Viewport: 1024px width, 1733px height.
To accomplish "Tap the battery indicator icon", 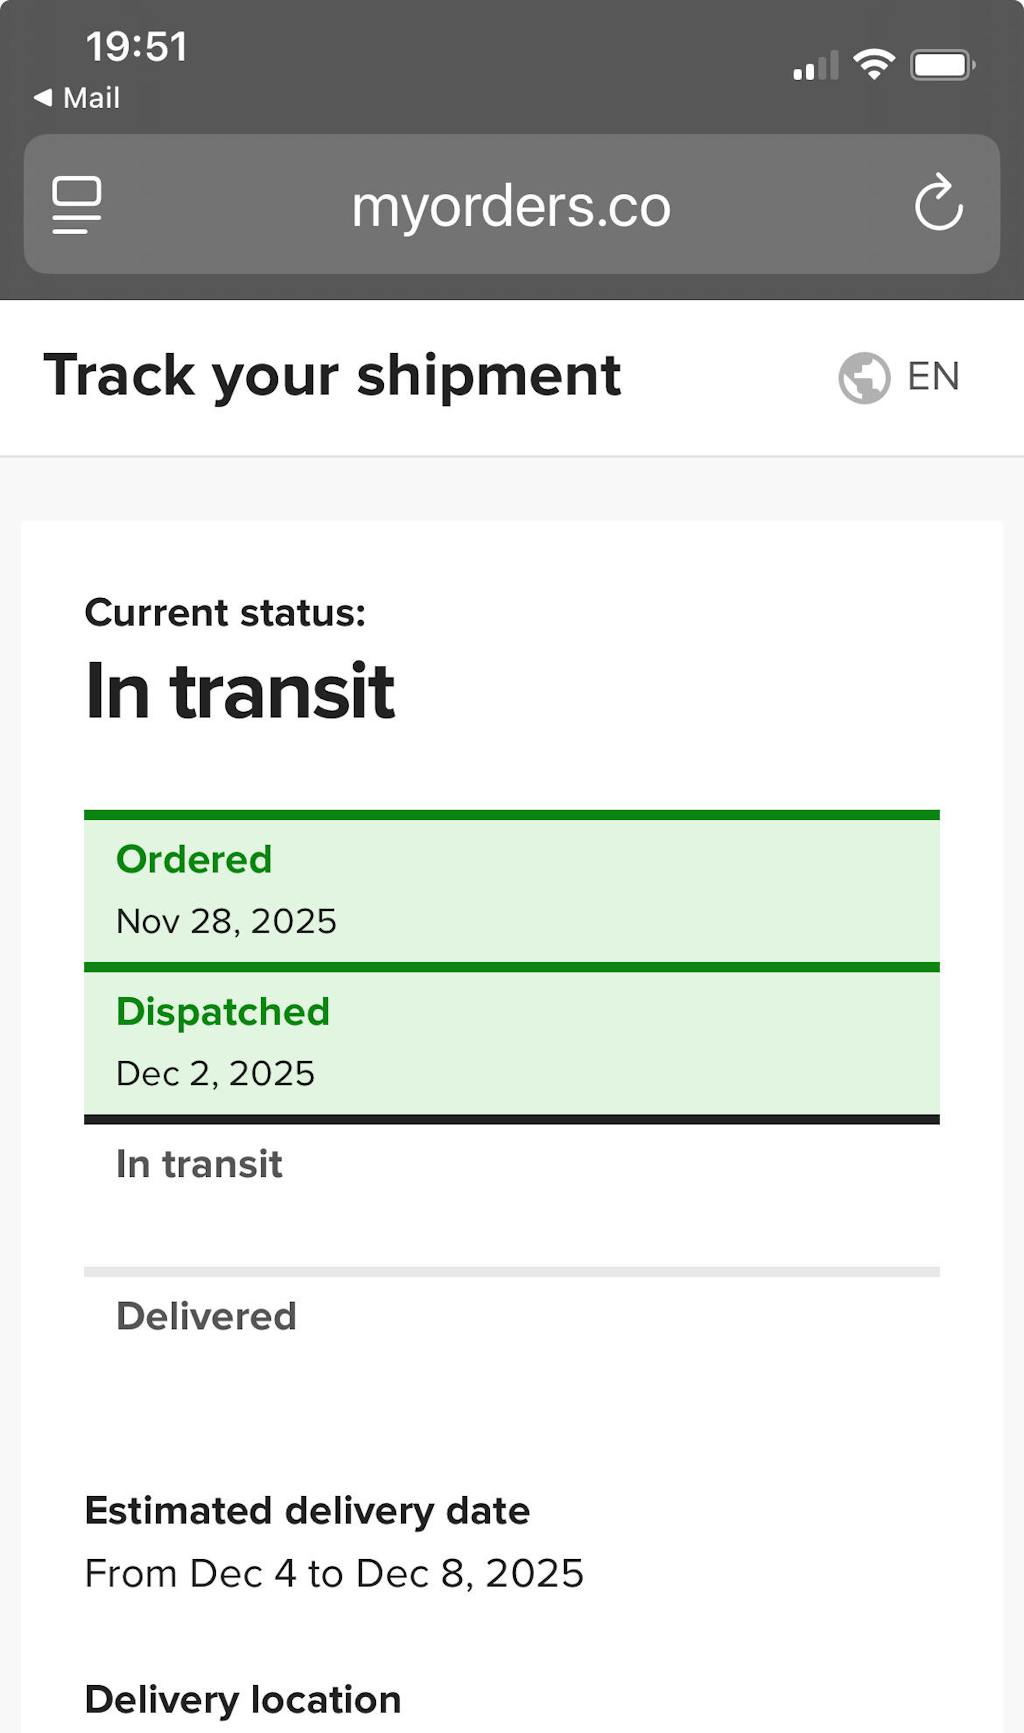I will [x=942, y=66].
